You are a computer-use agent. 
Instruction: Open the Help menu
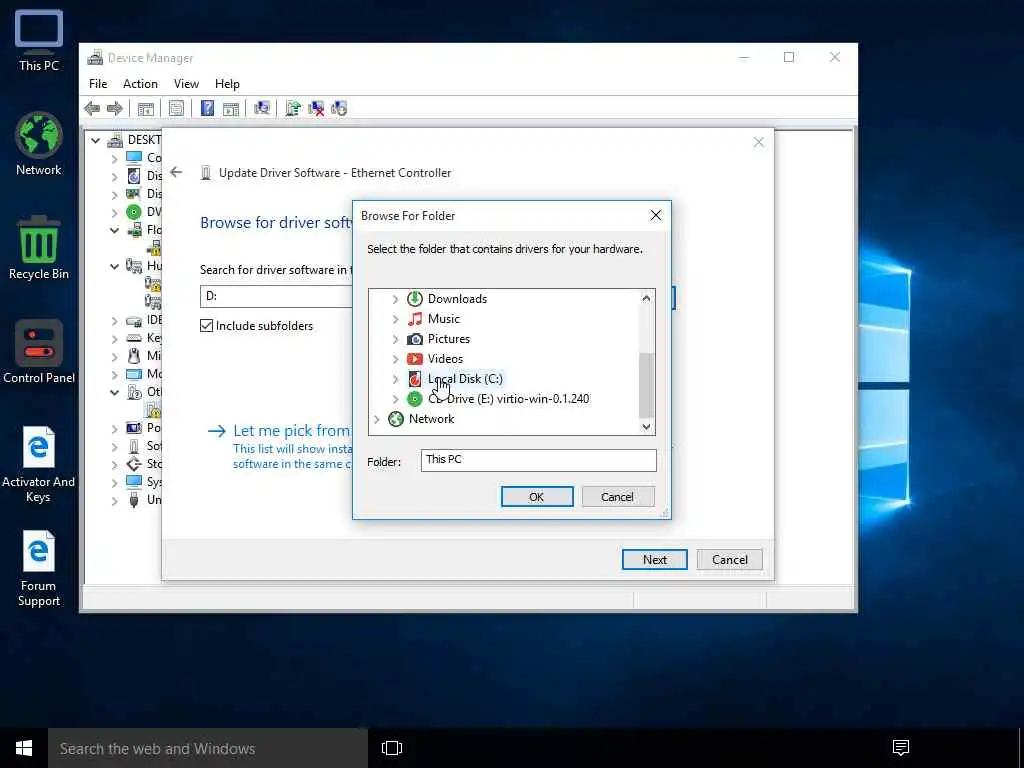point(227,84)
